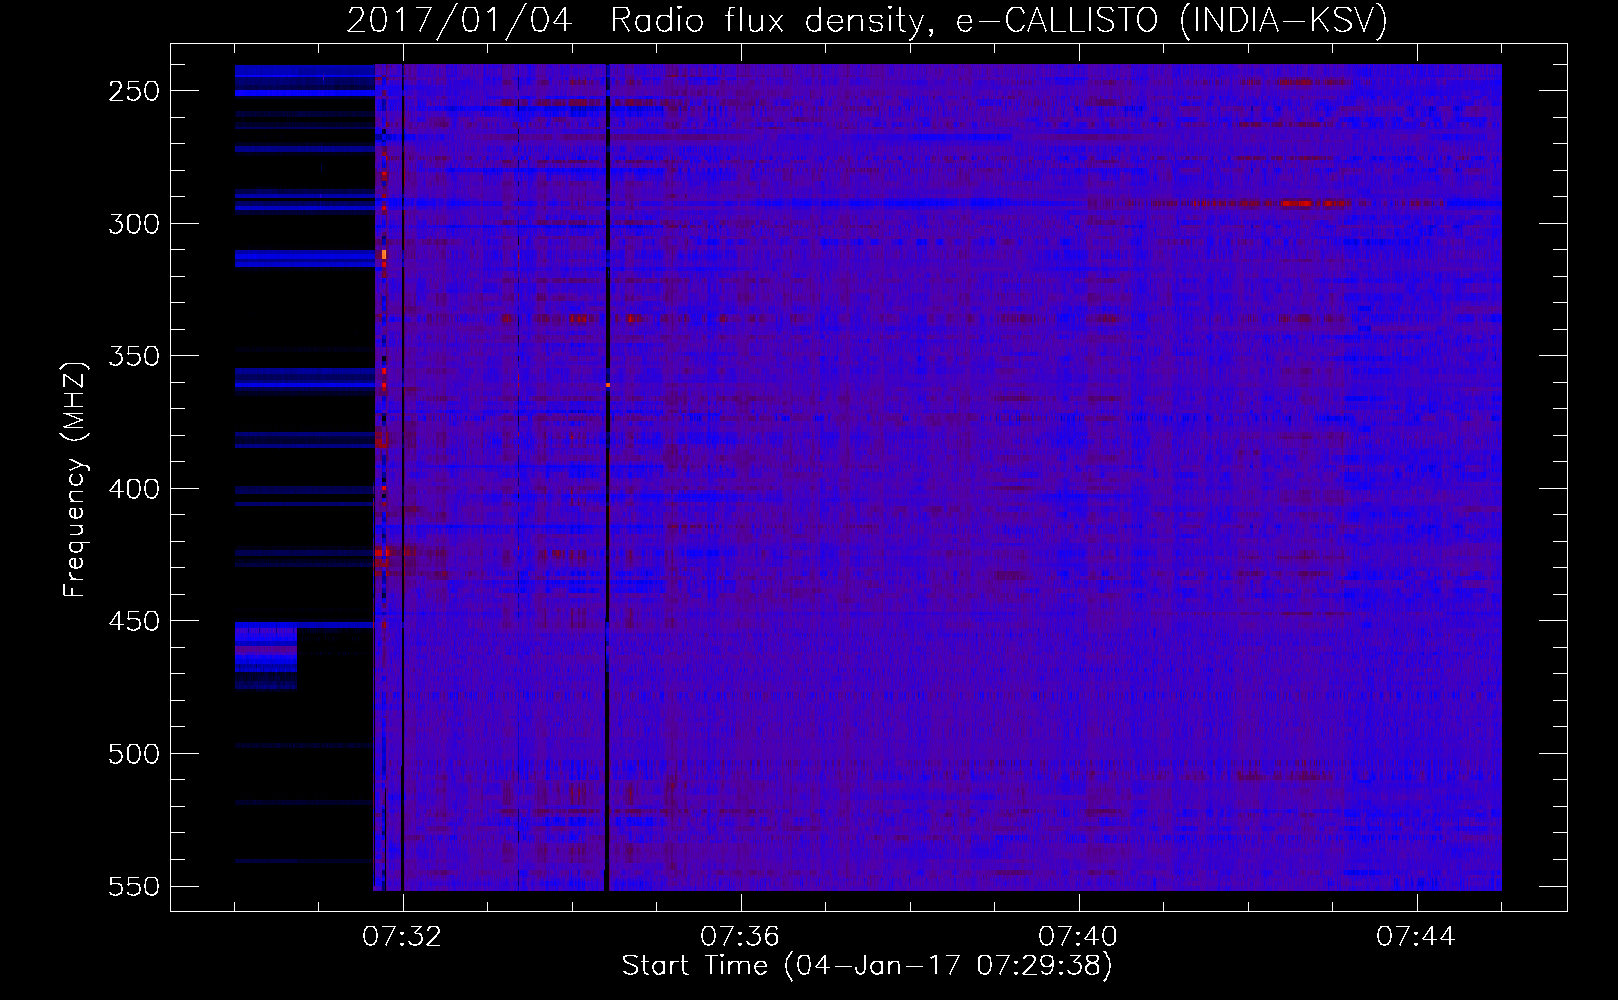Click the 350 frequency tick label
Viewport: 1618px width, 1000px height.
[x=134, y=356]
